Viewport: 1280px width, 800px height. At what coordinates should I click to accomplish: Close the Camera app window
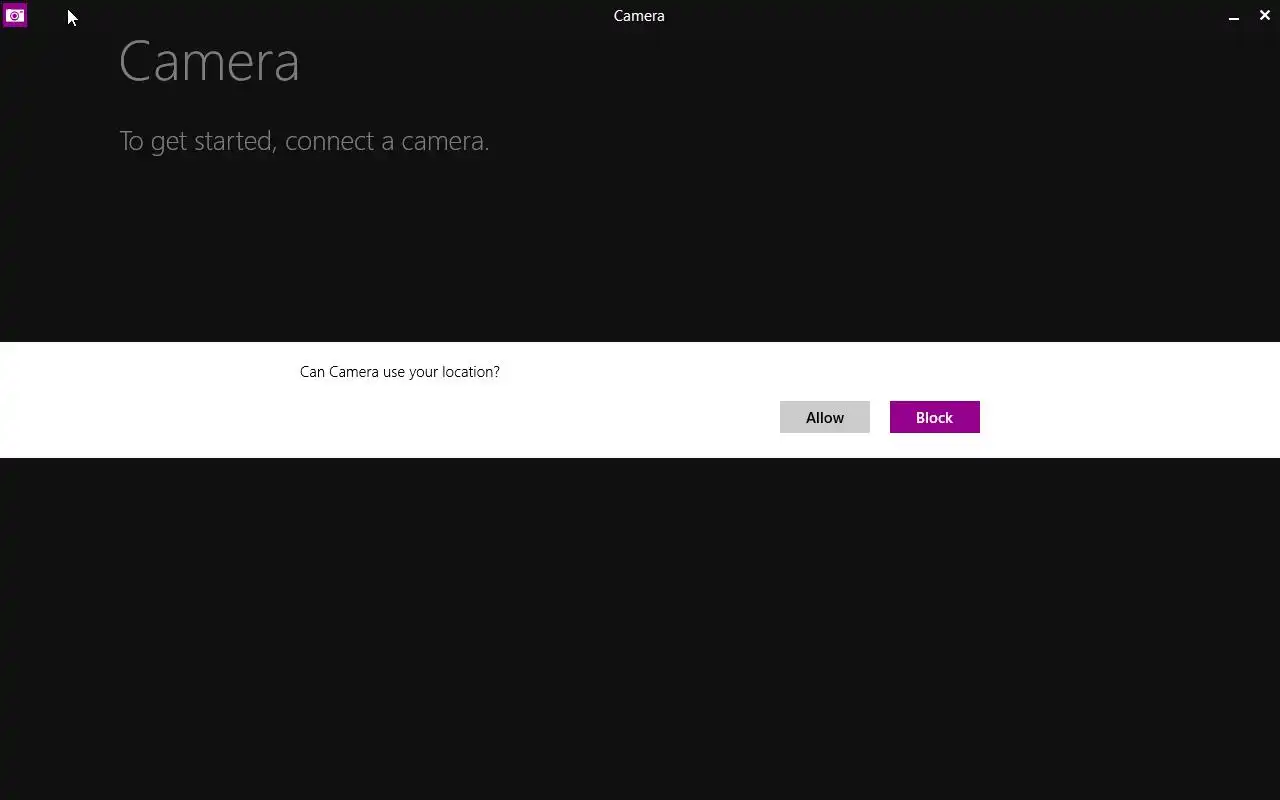coord(1265,15)
